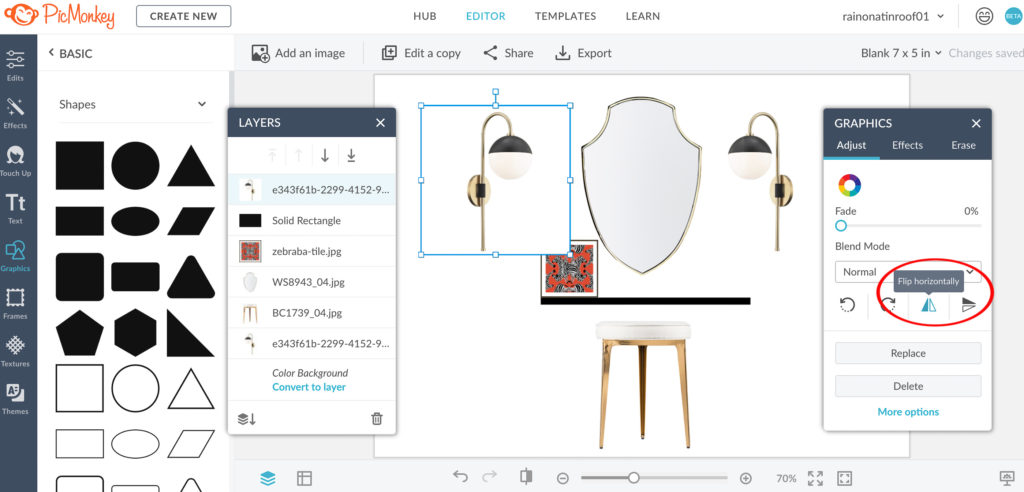Screen dimensions: 1024x492
Task: Click the More options link
Action: [908, 412]
